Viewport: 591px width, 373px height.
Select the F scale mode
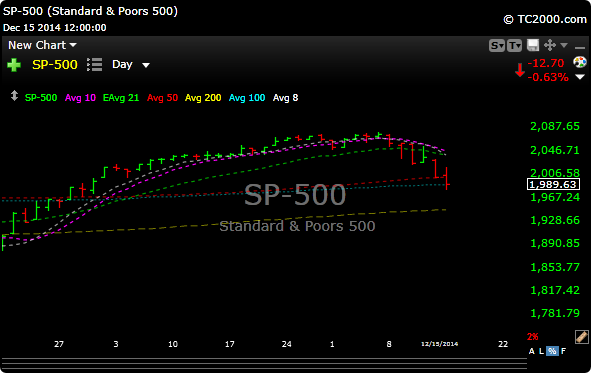pyautogui.click(x=563, y=351)
